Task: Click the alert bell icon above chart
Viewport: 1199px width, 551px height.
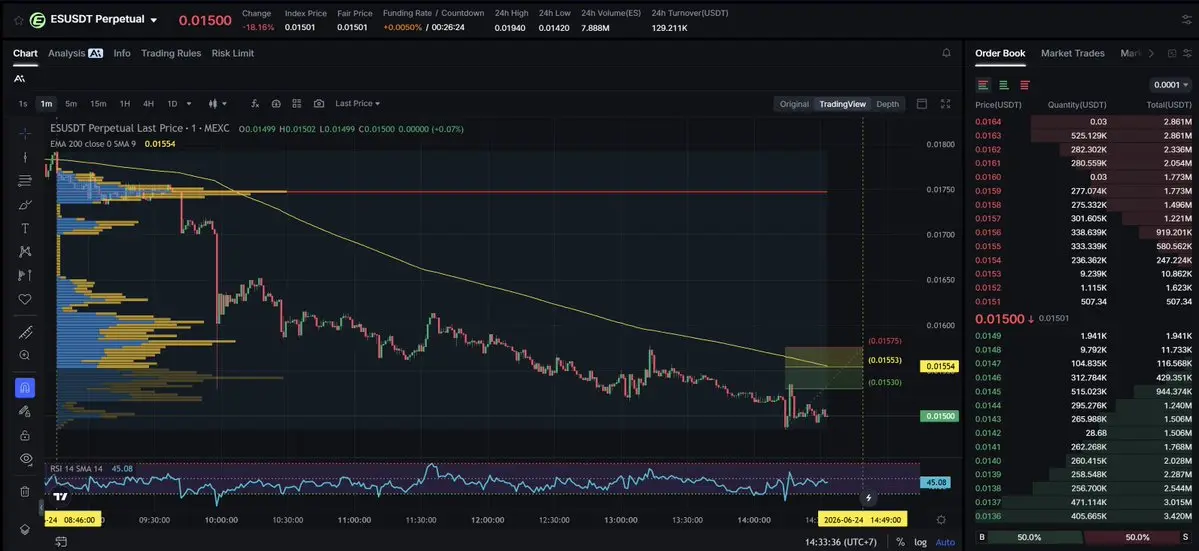Action: 947,53
